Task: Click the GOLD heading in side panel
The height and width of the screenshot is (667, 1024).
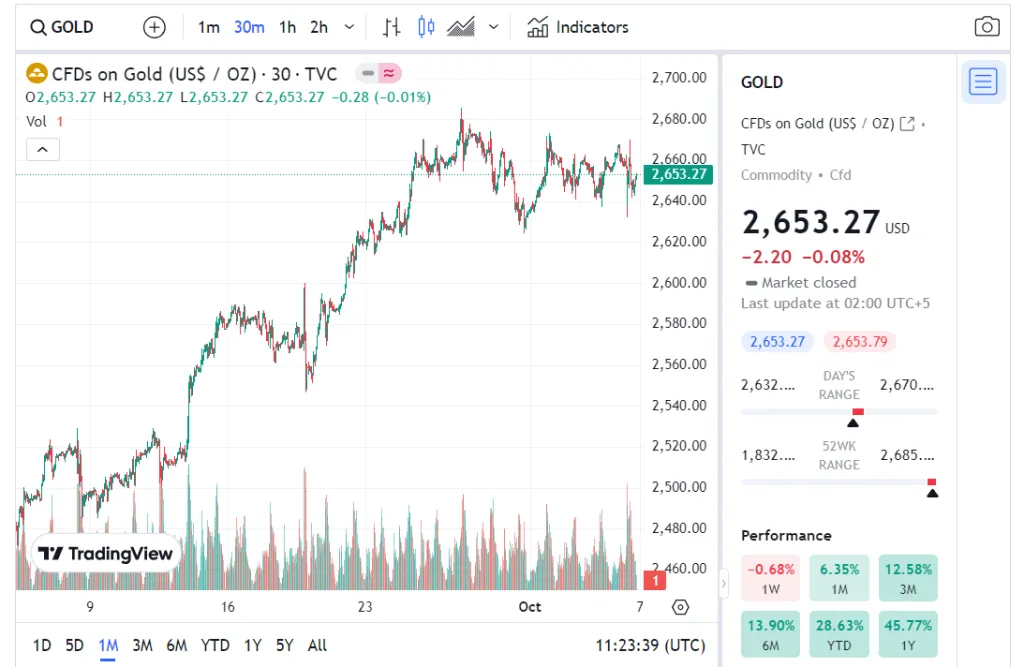Action: 762,82
